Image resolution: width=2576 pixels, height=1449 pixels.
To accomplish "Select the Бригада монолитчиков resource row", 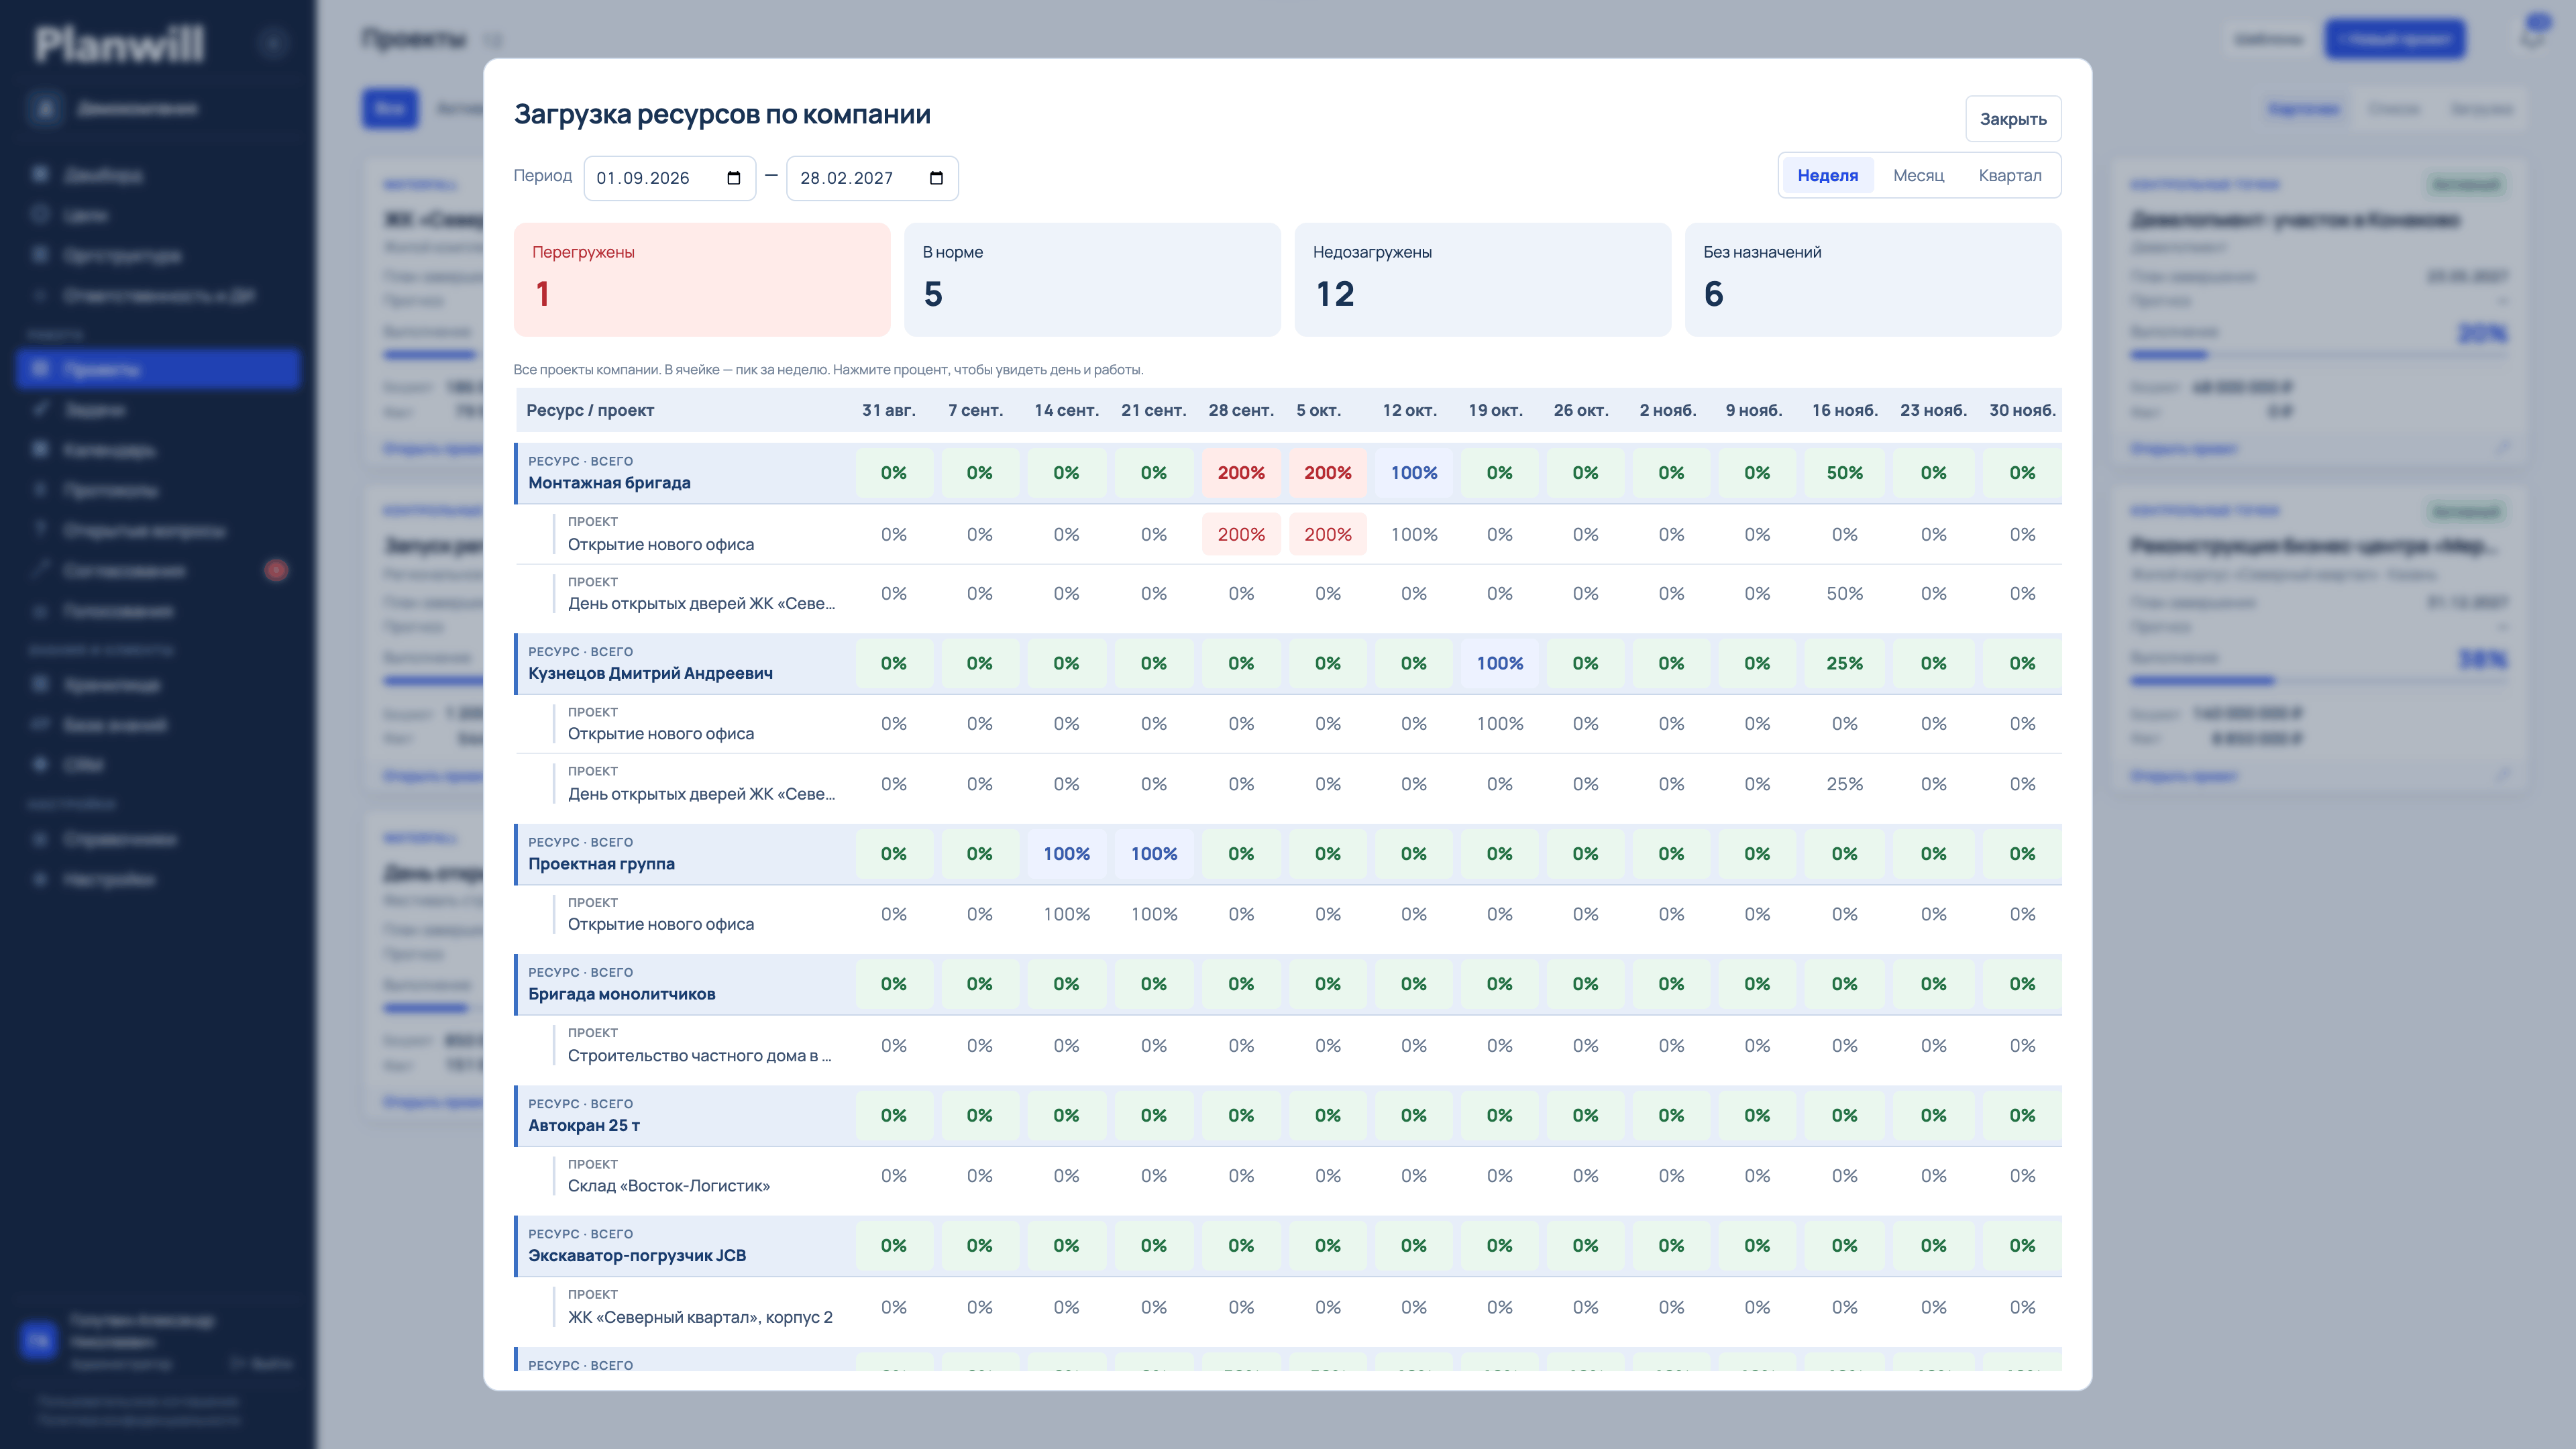I will 1288,984.
